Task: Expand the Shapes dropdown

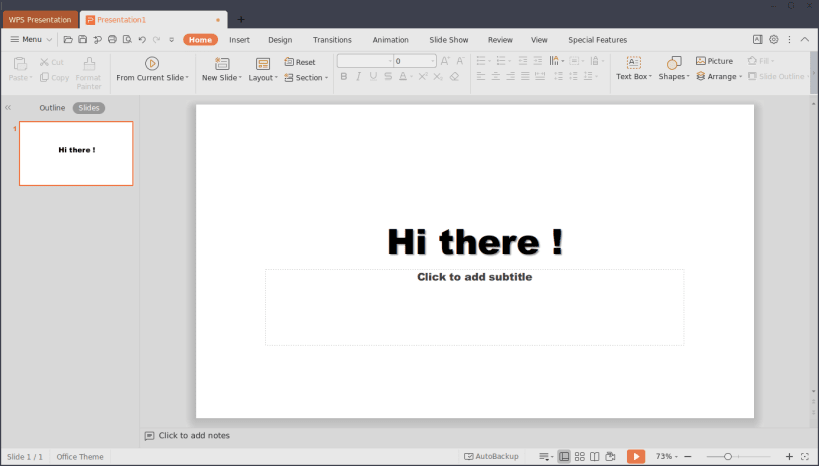Action: pos(674,77)
